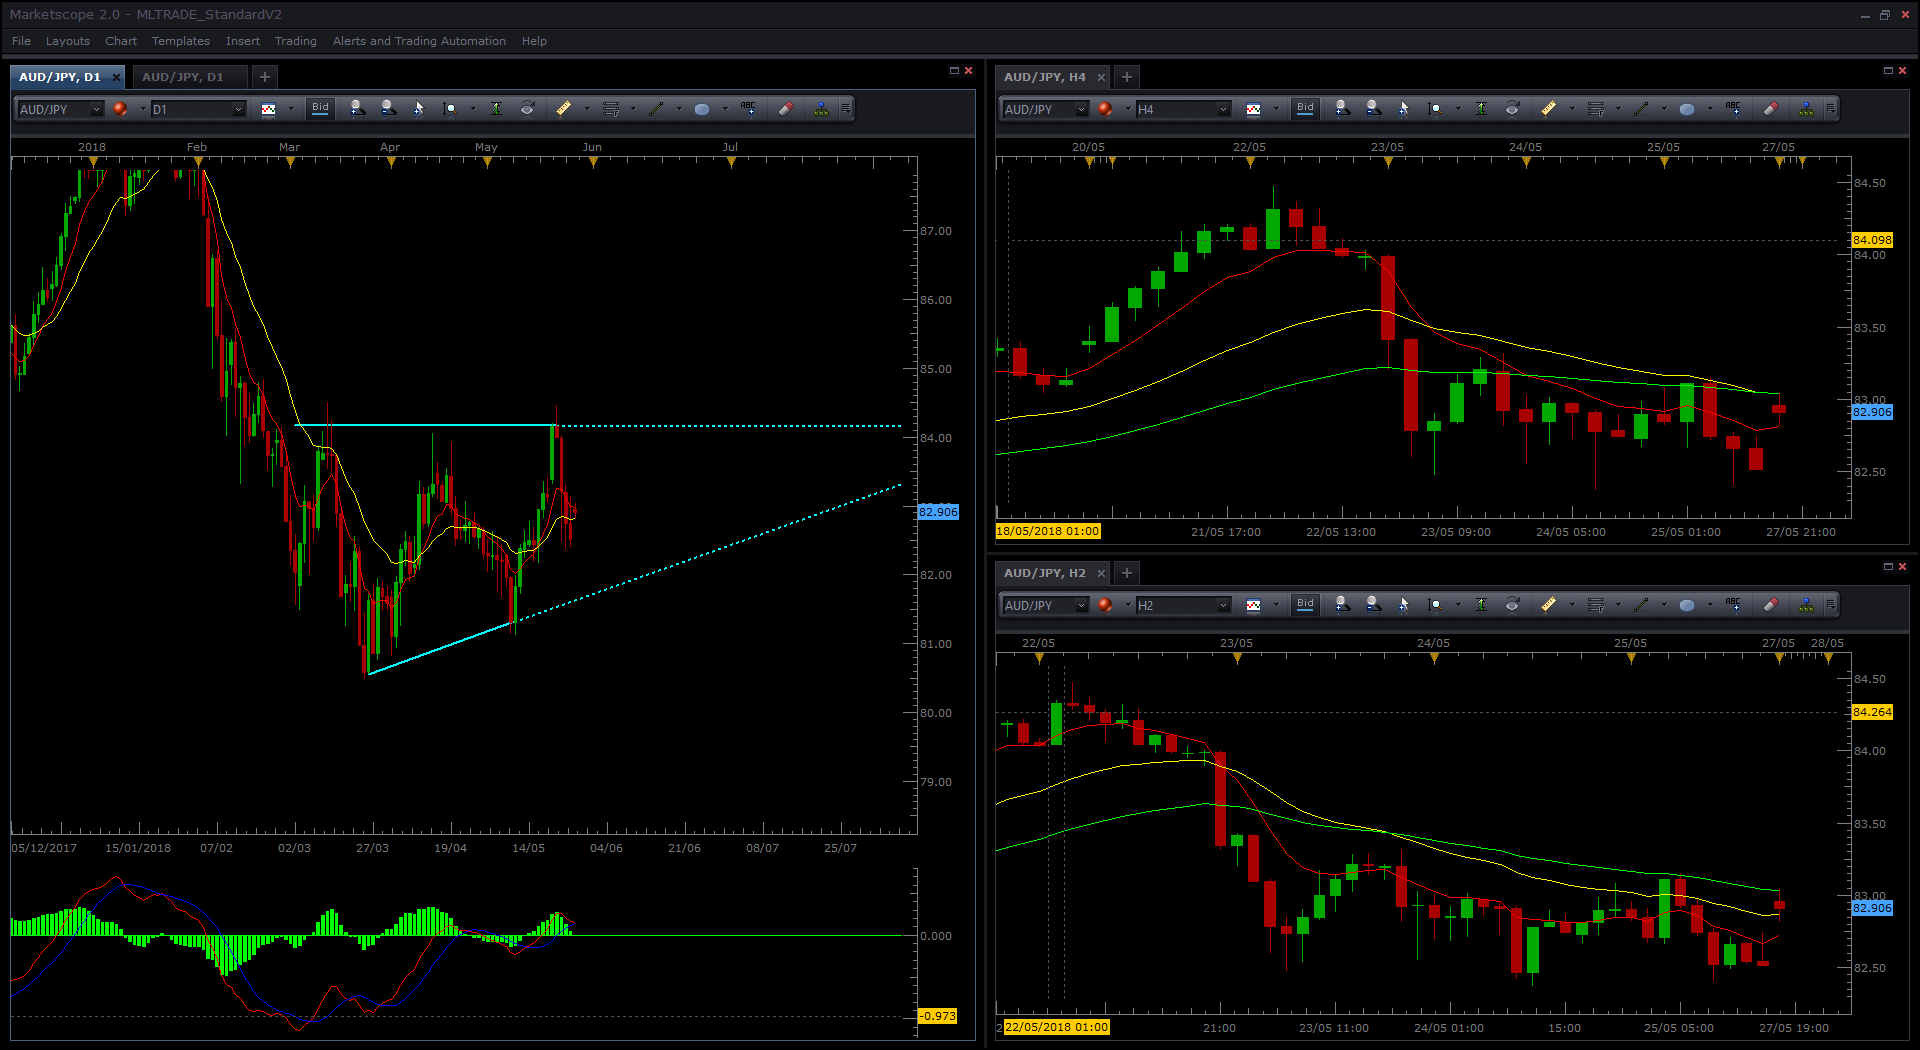Screen dimensions: 1920x1050
Task: Open the File menu
Action: click(x=21, y=41)
